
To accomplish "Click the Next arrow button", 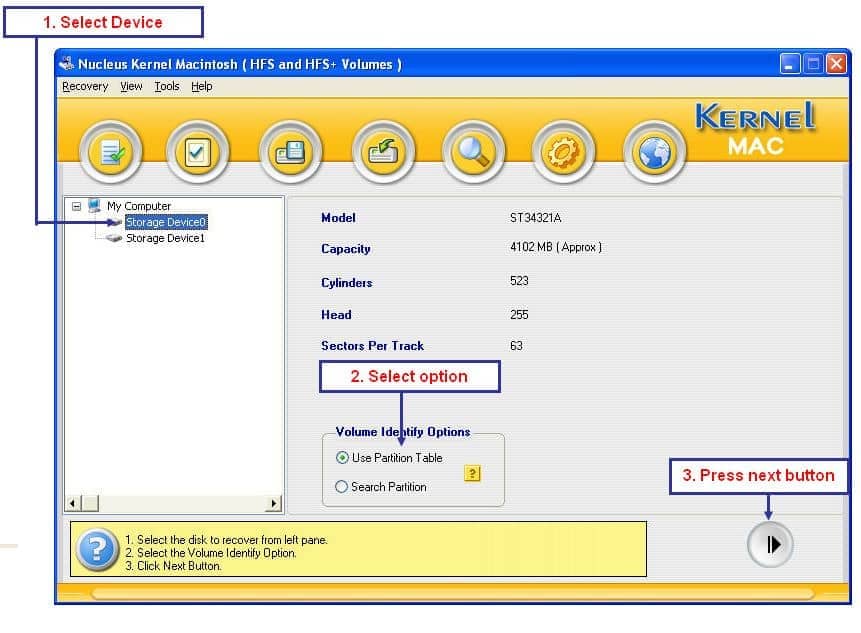I will tap(770, 545).
